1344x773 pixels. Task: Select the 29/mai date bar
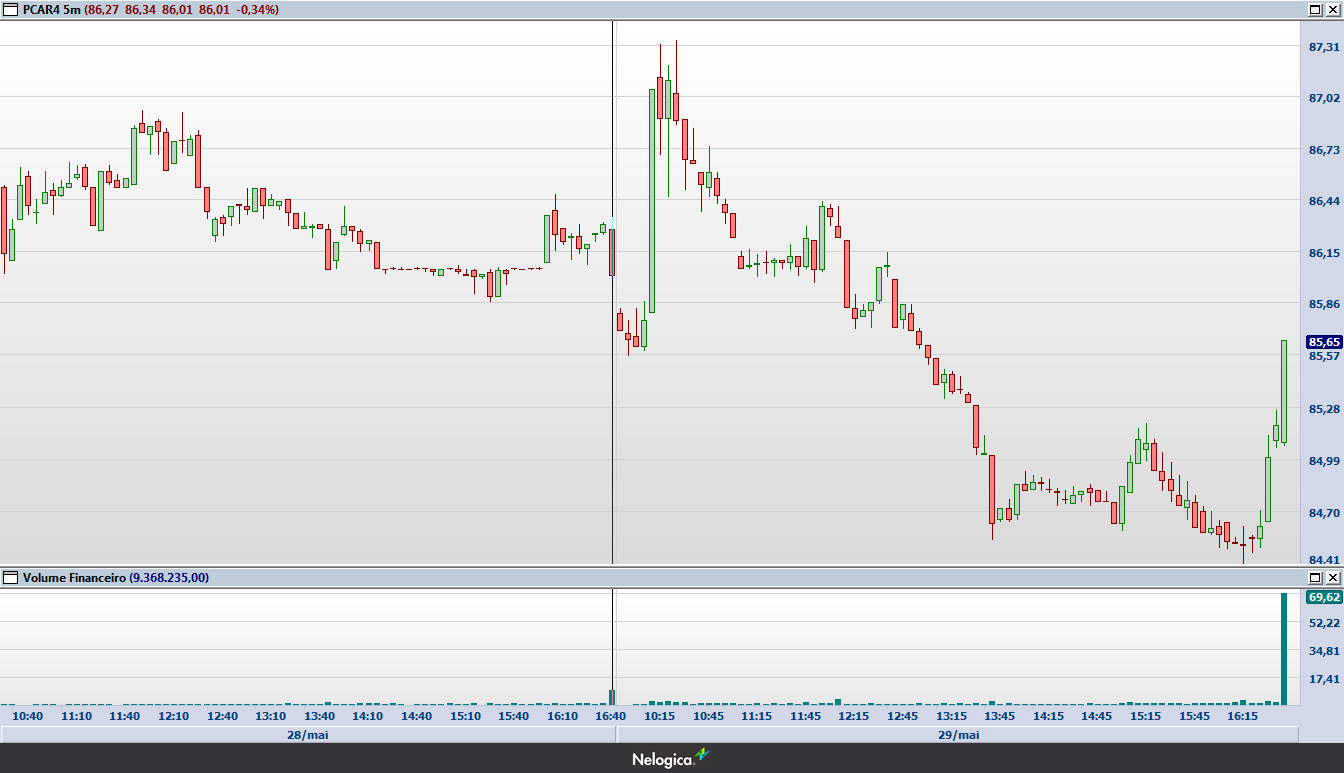(x=957, y=734)
